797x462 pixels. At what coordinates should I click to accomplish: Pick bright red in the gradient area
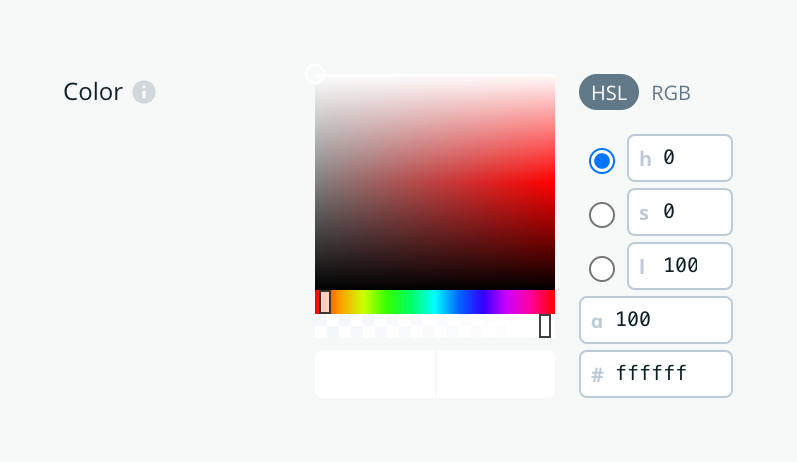(x=552, y=182)
